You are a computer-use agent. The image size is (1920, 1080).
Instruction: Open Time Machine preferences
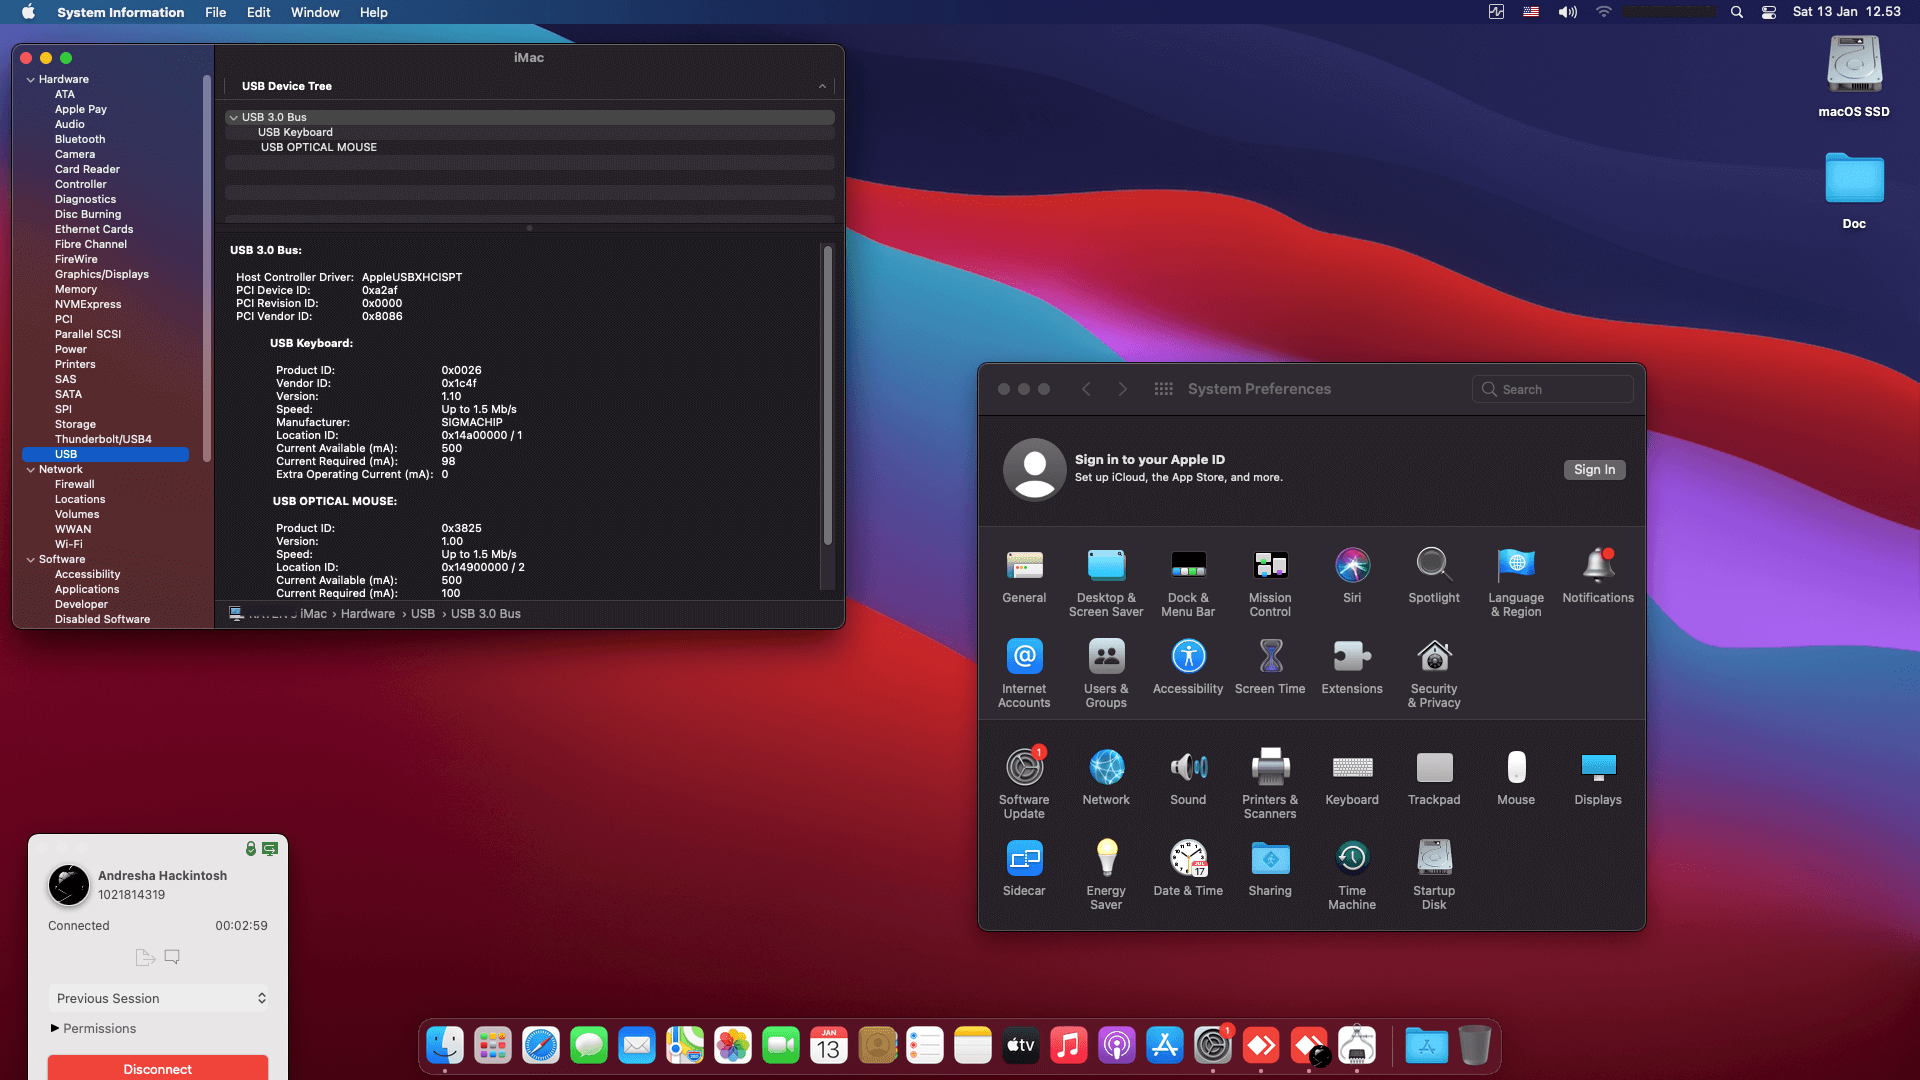point(1352,876)
